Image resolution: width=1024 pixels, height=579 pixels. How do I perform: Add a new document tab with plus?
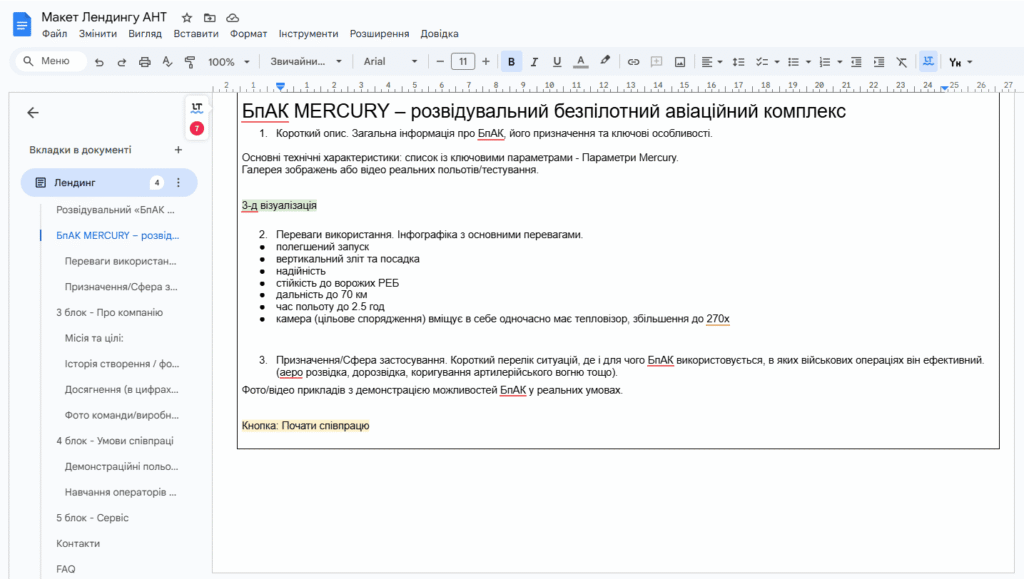point(178,150)
